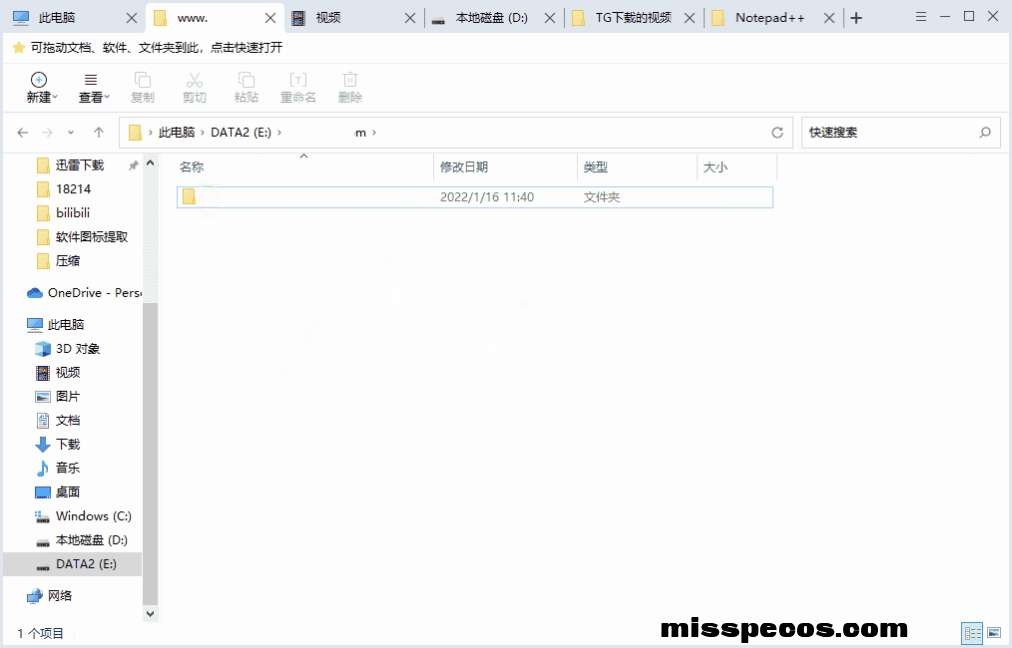Close the TG下载的视频 tab
The image size is (1012, 648).
coord(689,18)
